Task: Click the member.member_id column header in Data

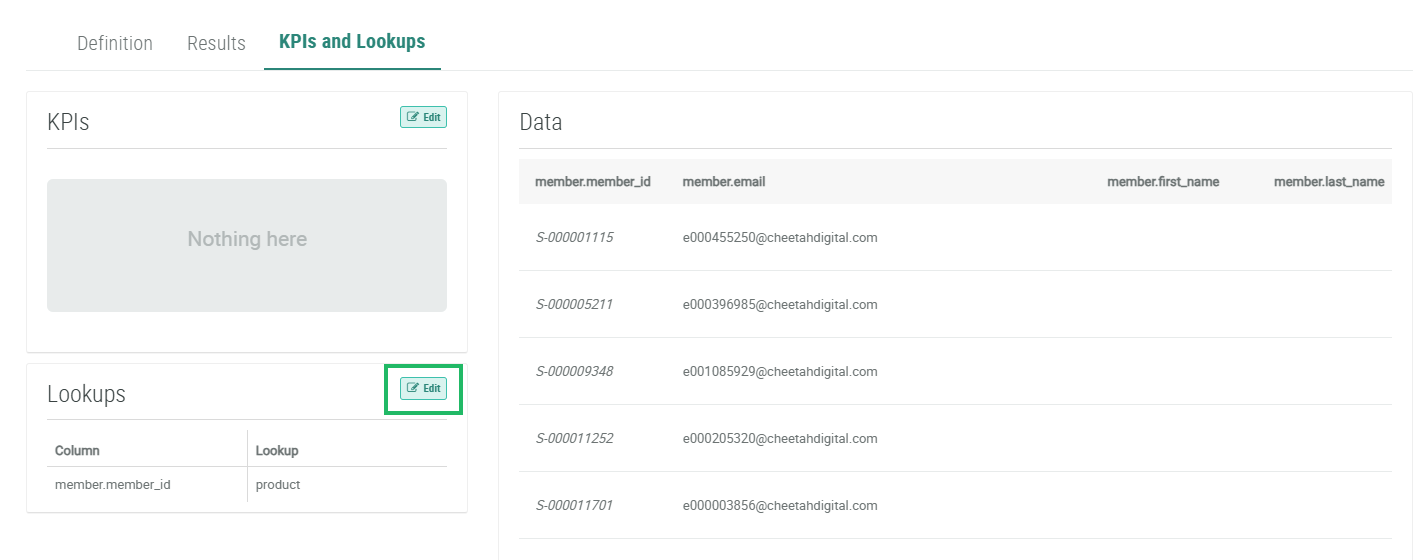Action: (593, 182)
